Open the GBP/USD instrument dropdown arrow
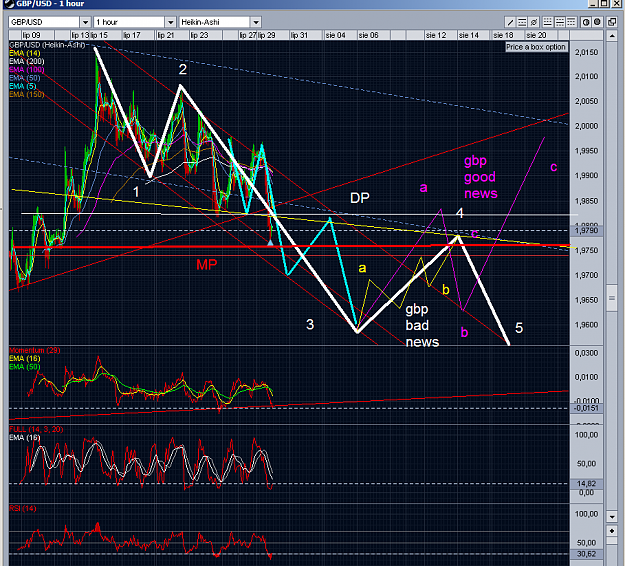Image resolution: width=625 pixels, height=566 pixels. pyautogui.click(x=85, y=22)
